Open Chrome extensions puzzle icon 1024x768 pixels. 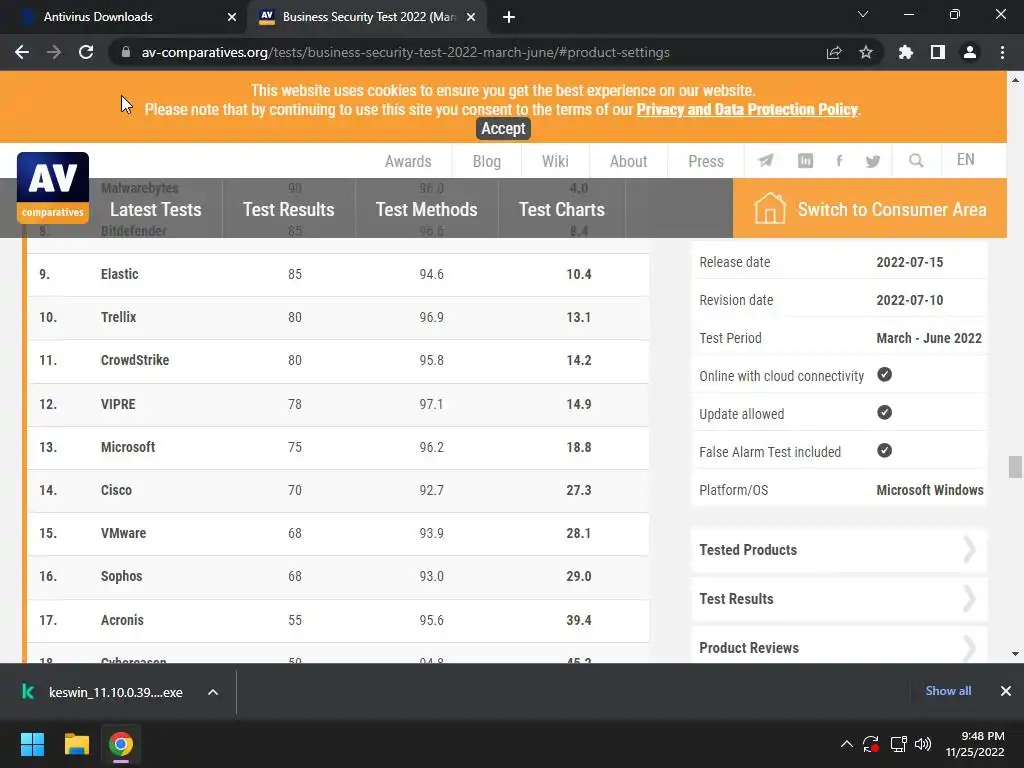point(906,52)
